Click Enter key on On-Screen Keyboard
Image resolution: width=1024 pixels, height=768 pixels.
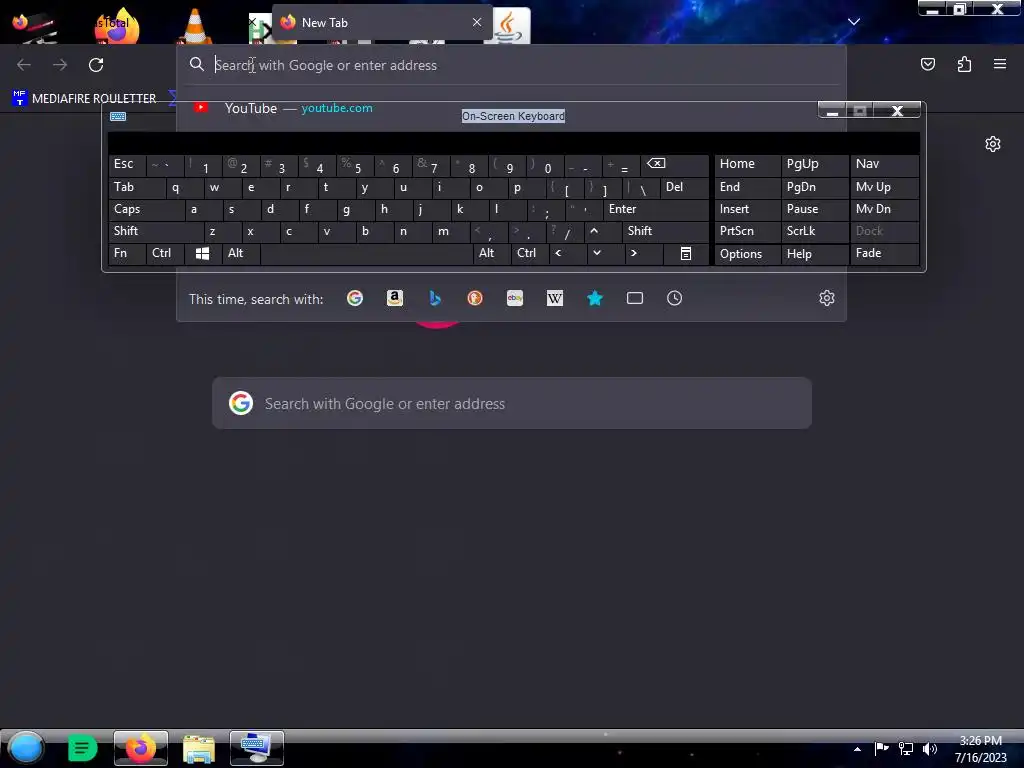[656, 210]
